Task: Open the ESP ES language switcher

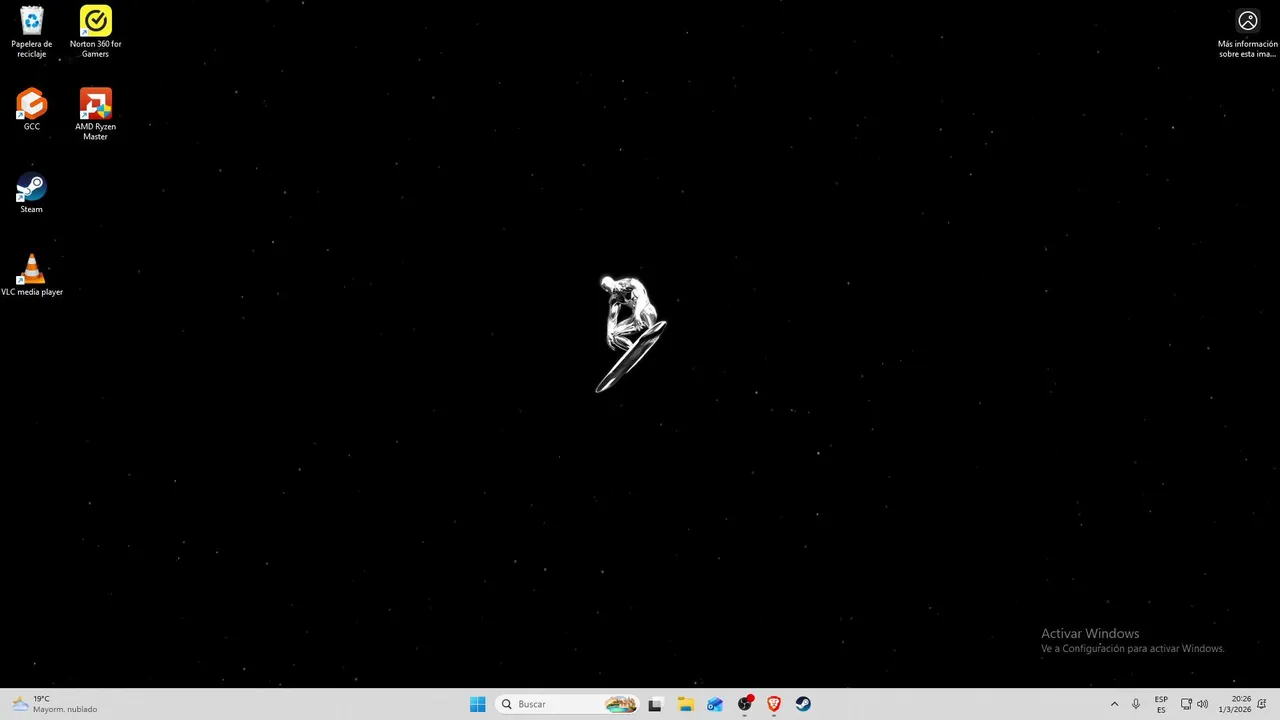Action: point(1161,704)
